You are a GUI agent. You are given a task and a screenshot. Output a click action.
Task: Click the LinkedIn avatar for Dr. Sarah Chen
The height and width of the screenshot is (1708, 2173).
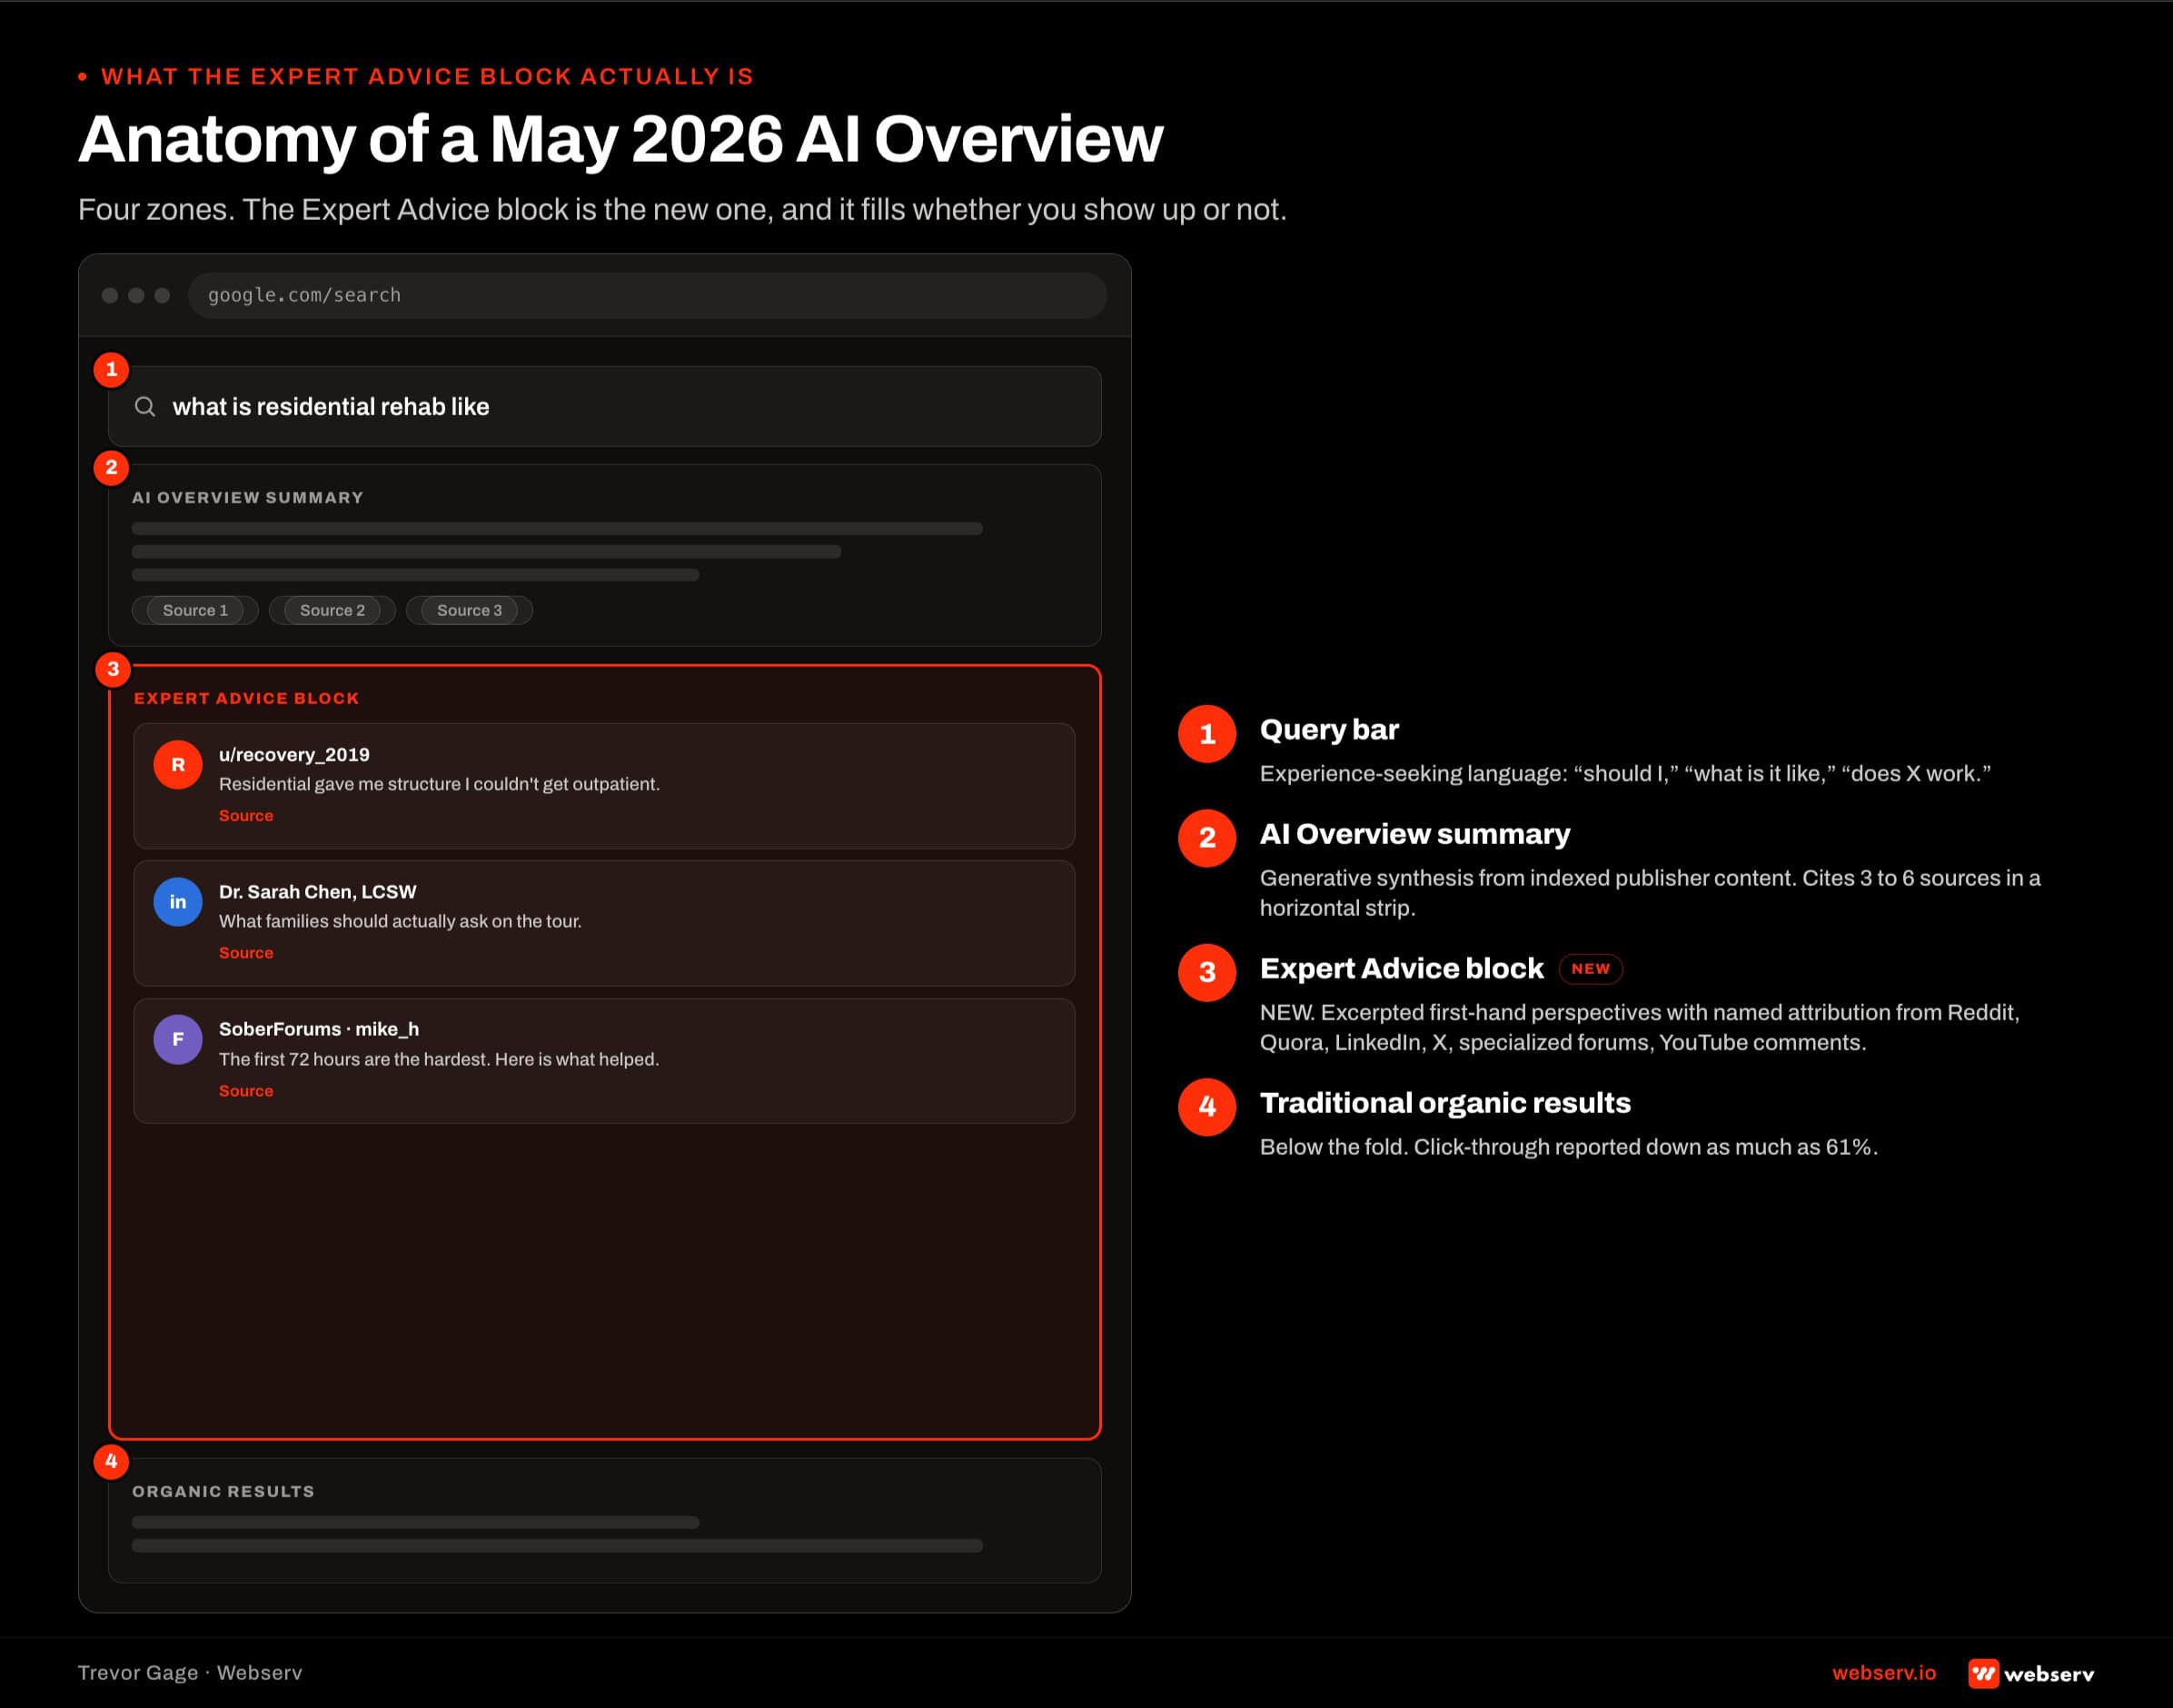pyautogui.click(x=178, y=902)
